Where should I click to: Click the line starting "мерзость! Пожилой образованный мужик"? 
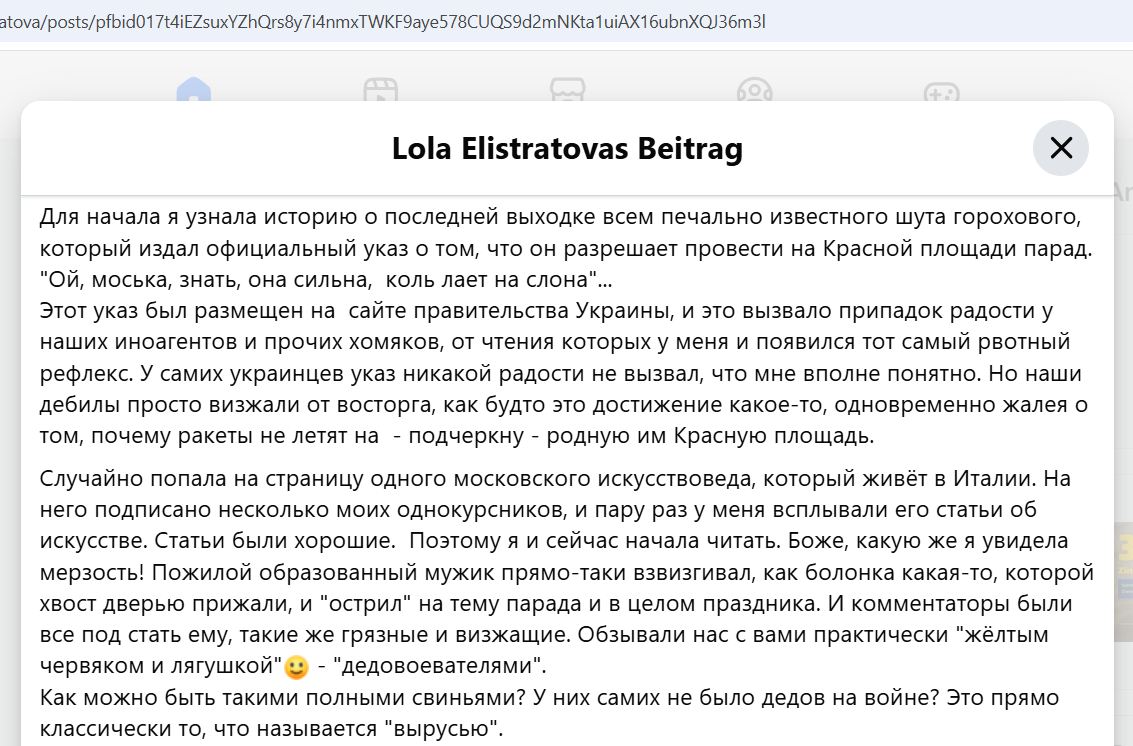click(566, 572)
